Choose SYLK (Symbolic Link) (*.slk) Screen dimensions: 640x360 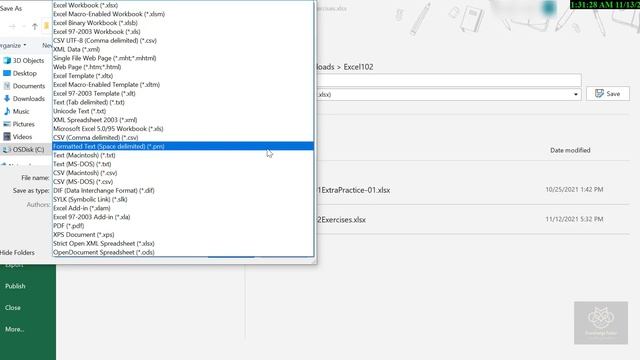click(x=183, y=199)
